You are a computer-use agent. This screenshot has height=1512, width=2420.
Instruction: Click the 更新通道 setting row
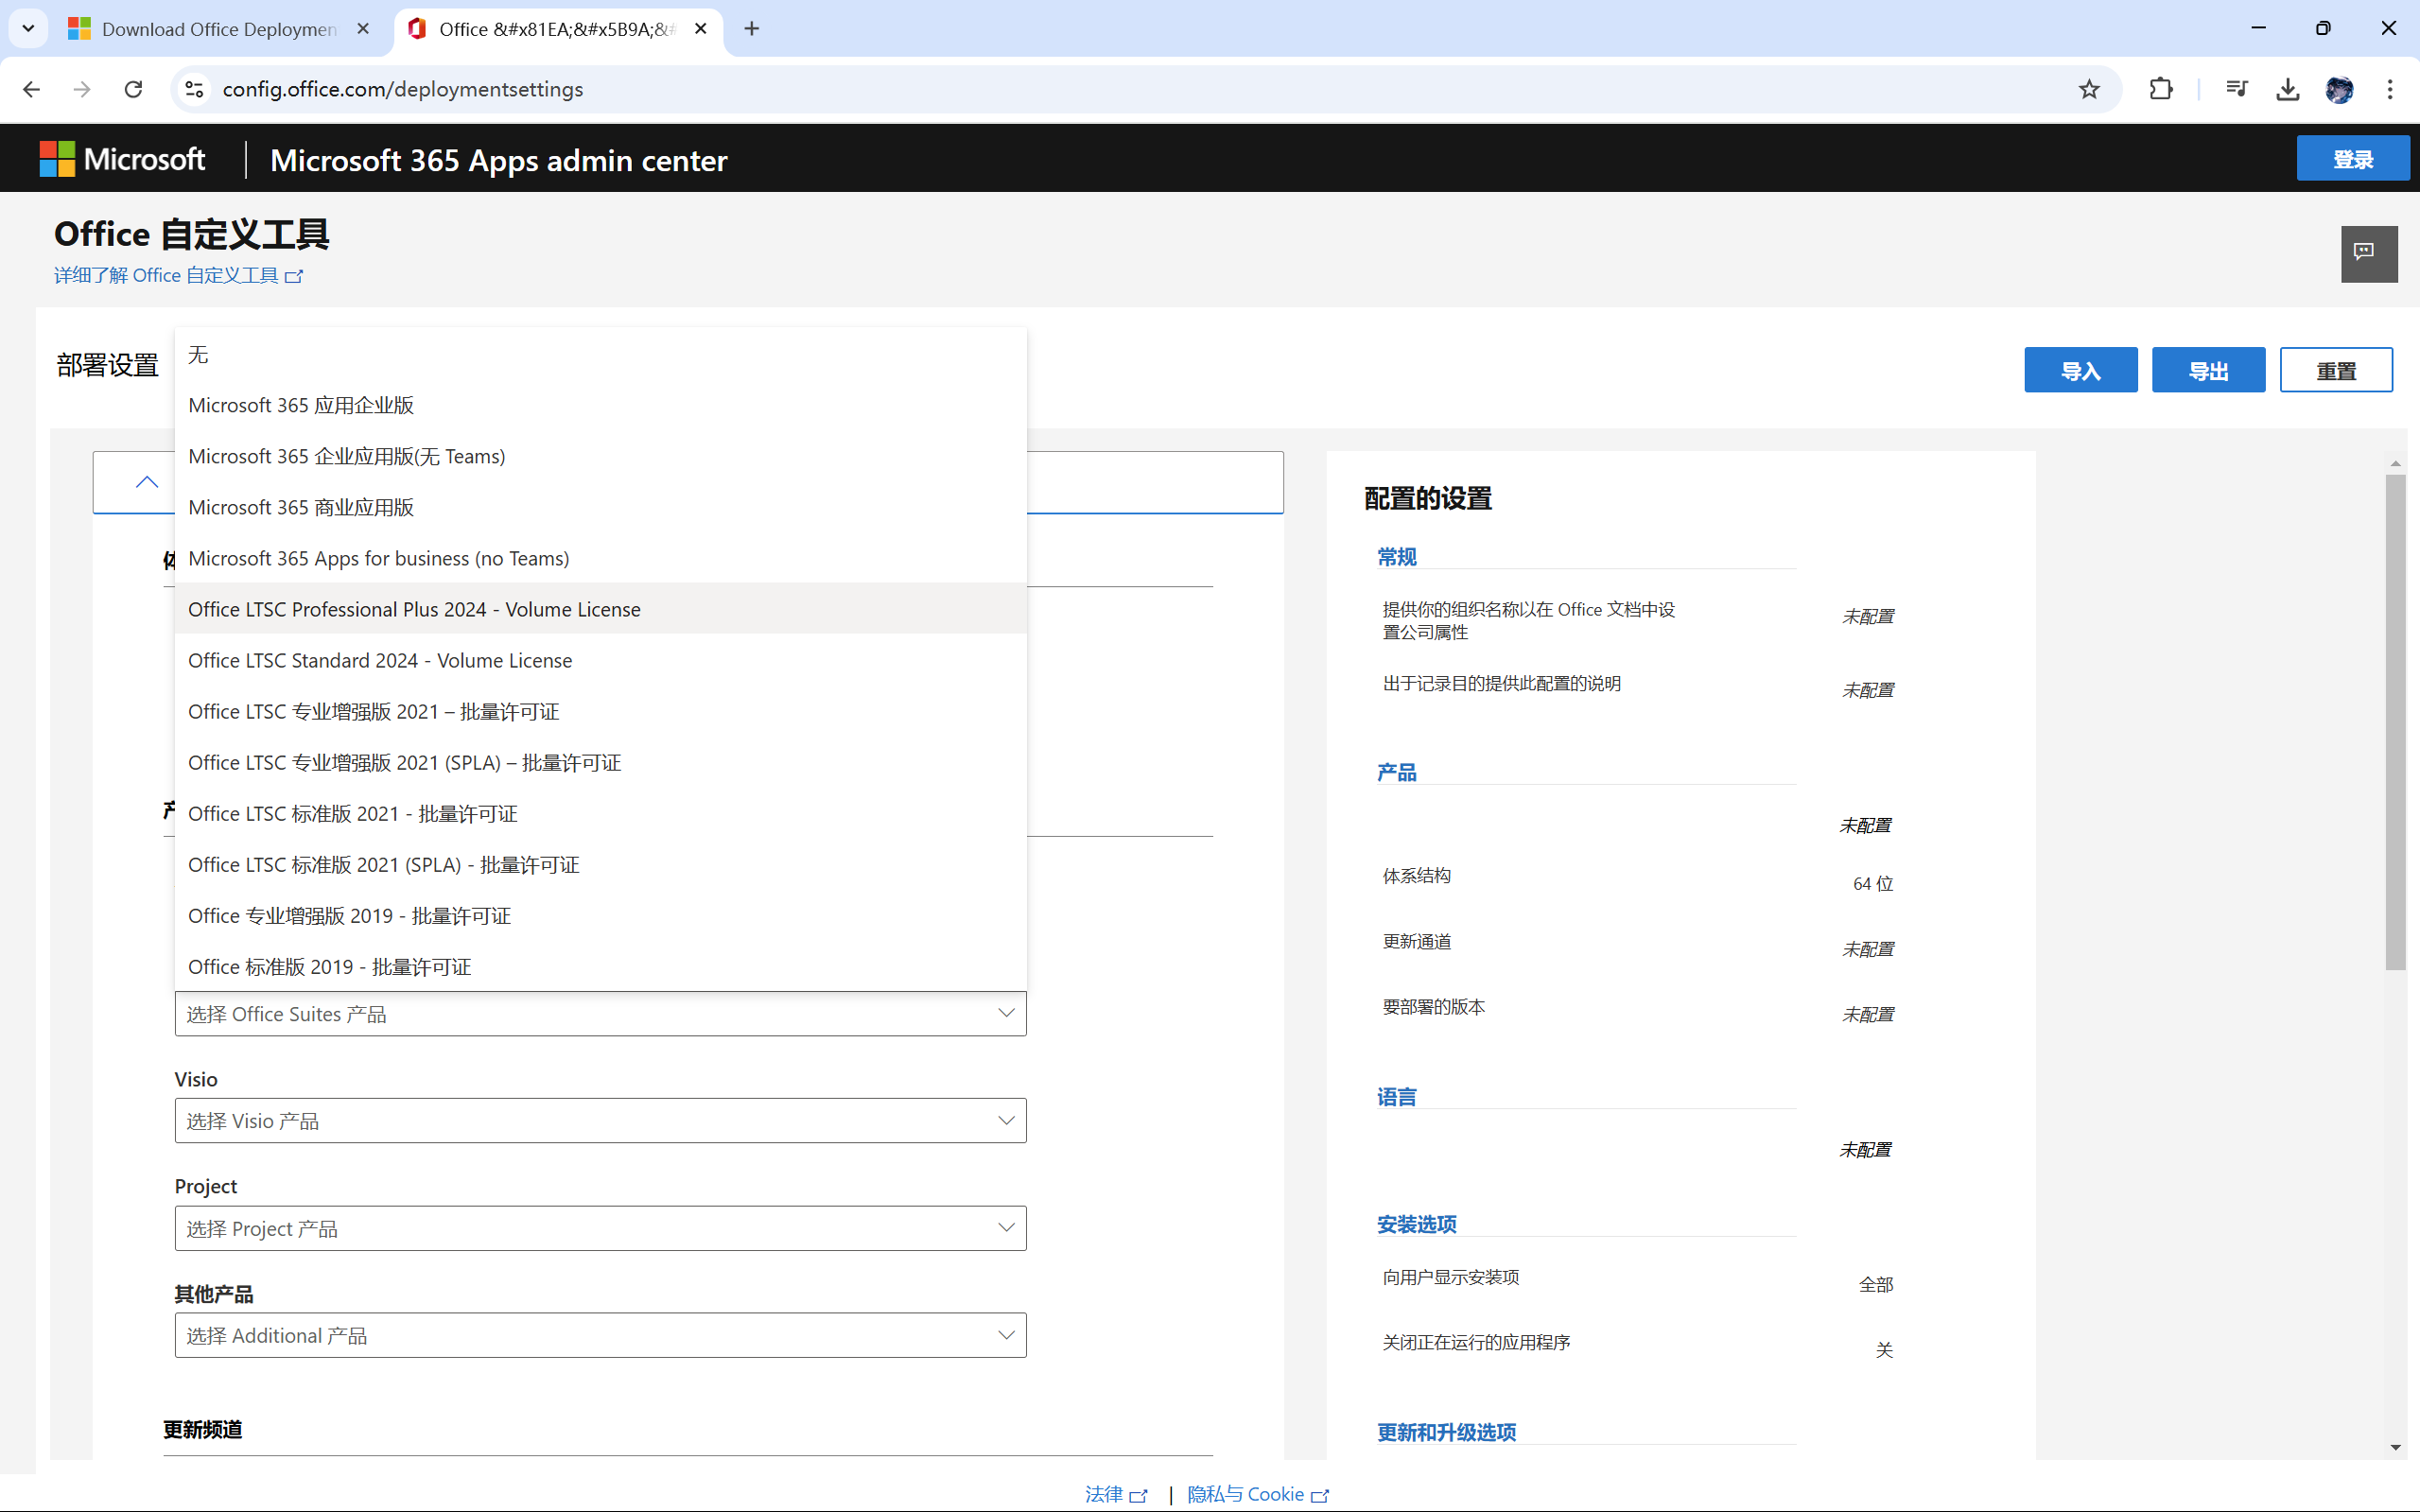click(1638, 945)
